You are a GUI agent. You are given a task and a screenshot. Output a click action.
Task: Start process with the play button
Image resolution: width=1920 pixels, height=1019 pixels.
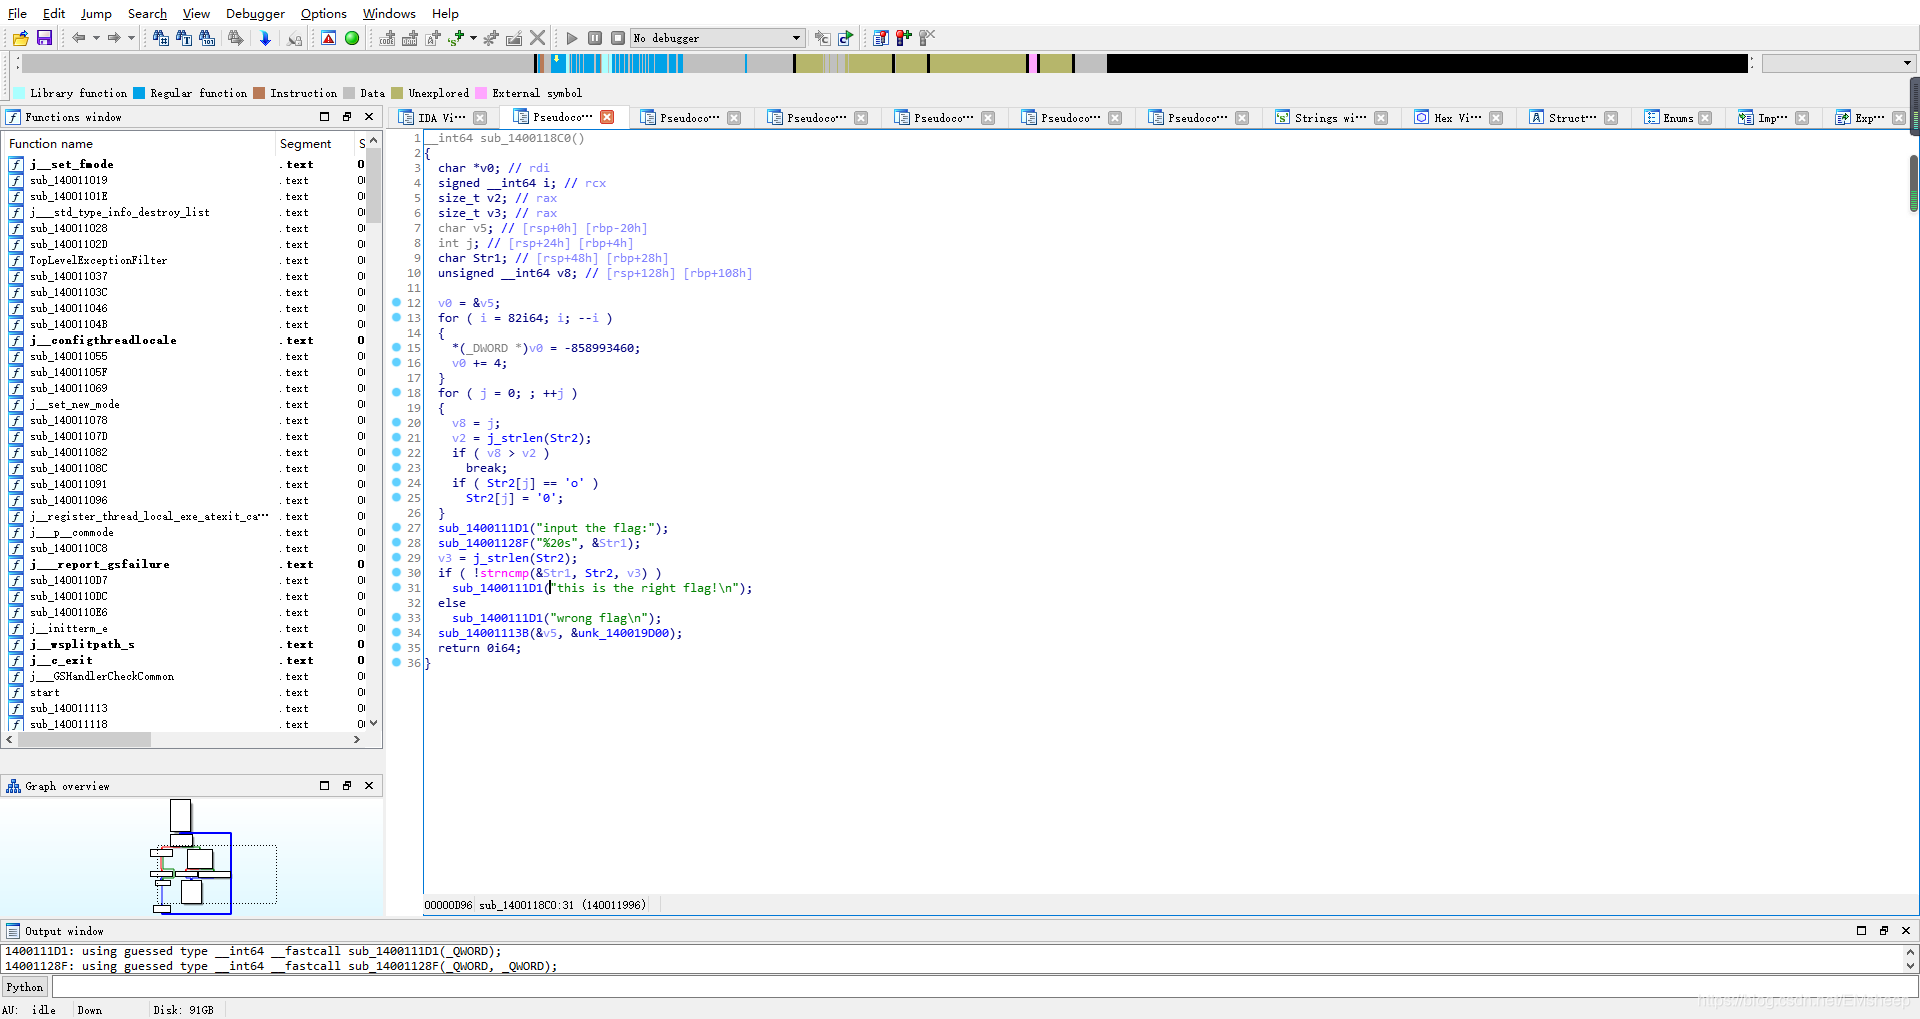tap(572, 38)
